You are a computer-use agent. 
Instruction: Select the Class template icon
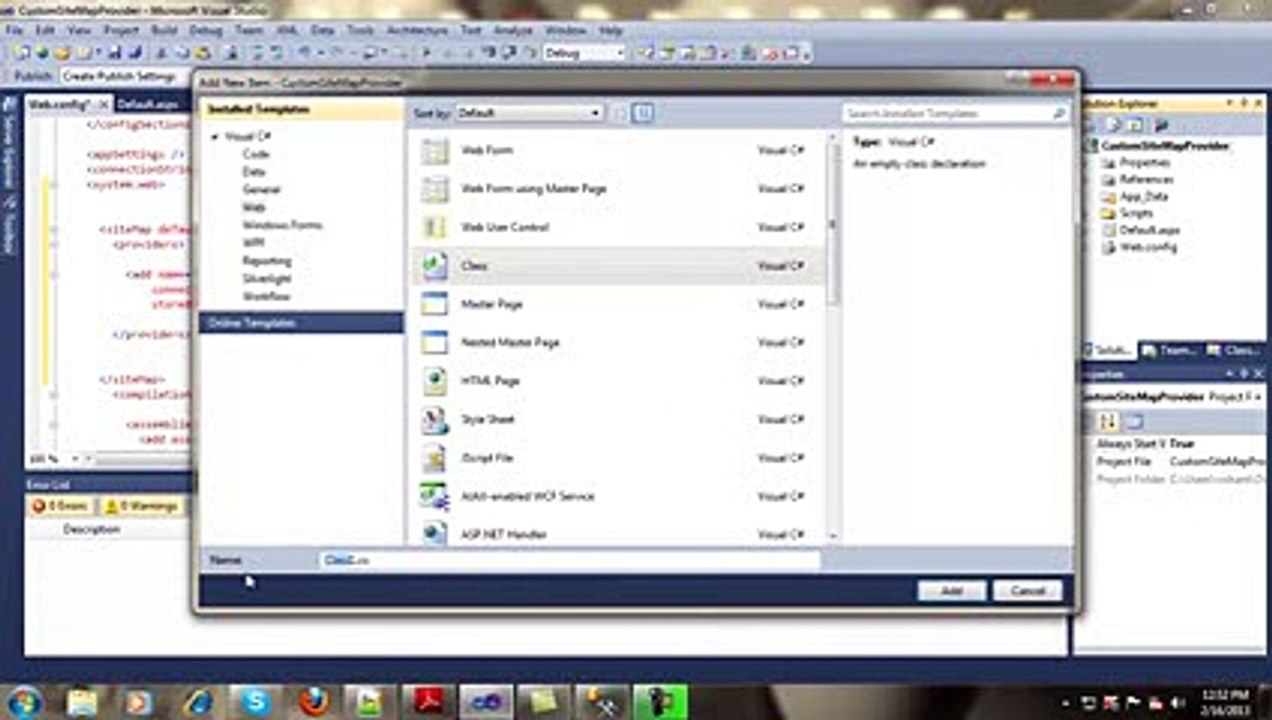pyautogui.click(x=435, y=266)
